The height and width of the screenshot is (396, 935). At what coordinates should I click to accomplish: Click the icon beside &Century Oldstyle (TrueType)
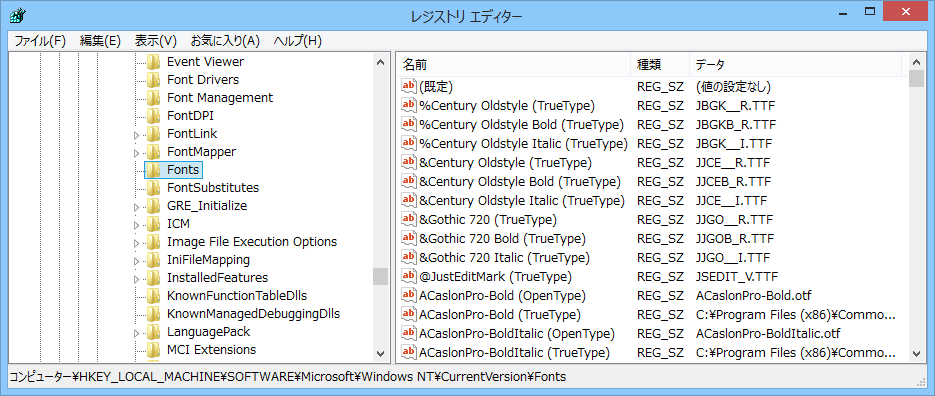(408, 162)
